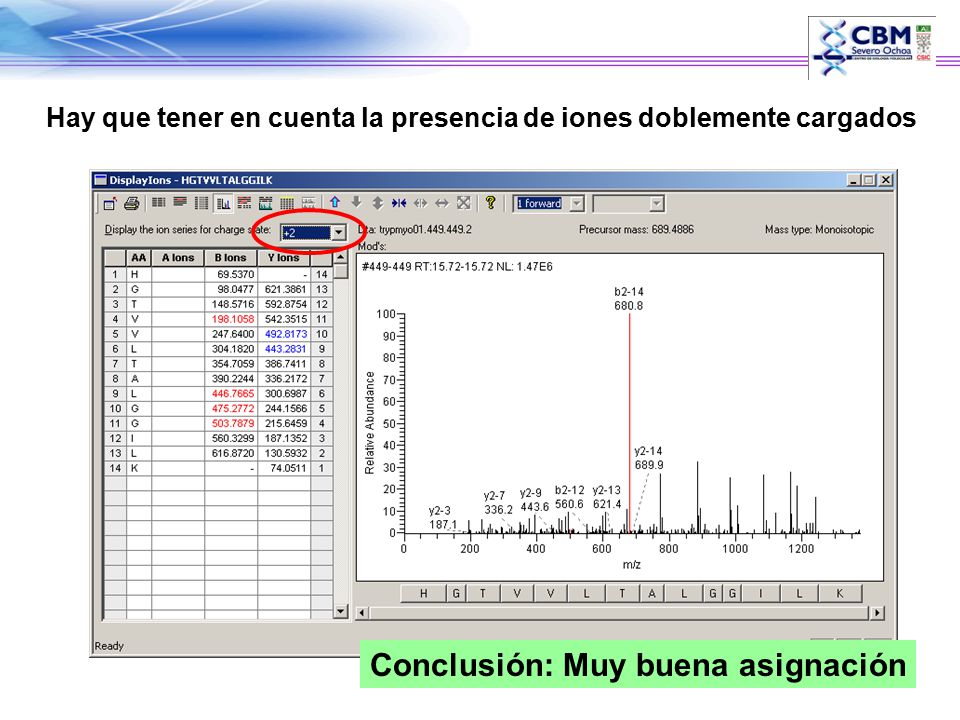Select the red B ion value 198.1058
This screenshot has height=720, width=960.
[x=231, y=319]
